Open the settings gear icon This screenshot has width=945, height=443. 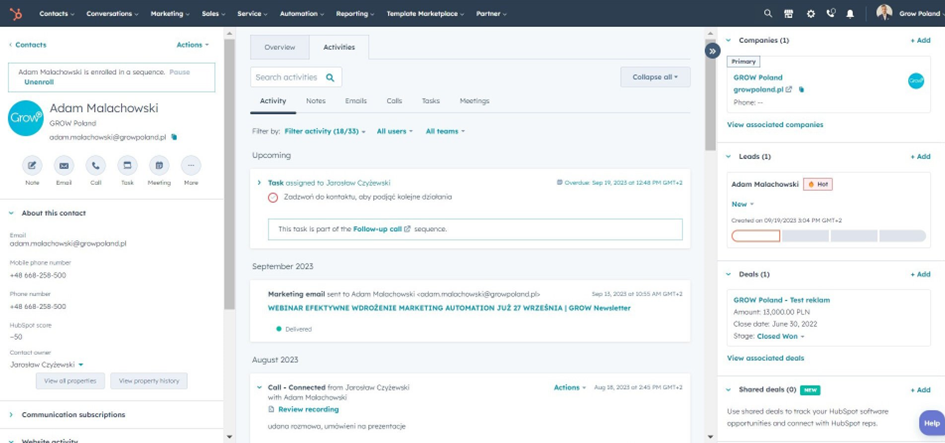pyautogui.click(x=811, y=13)
